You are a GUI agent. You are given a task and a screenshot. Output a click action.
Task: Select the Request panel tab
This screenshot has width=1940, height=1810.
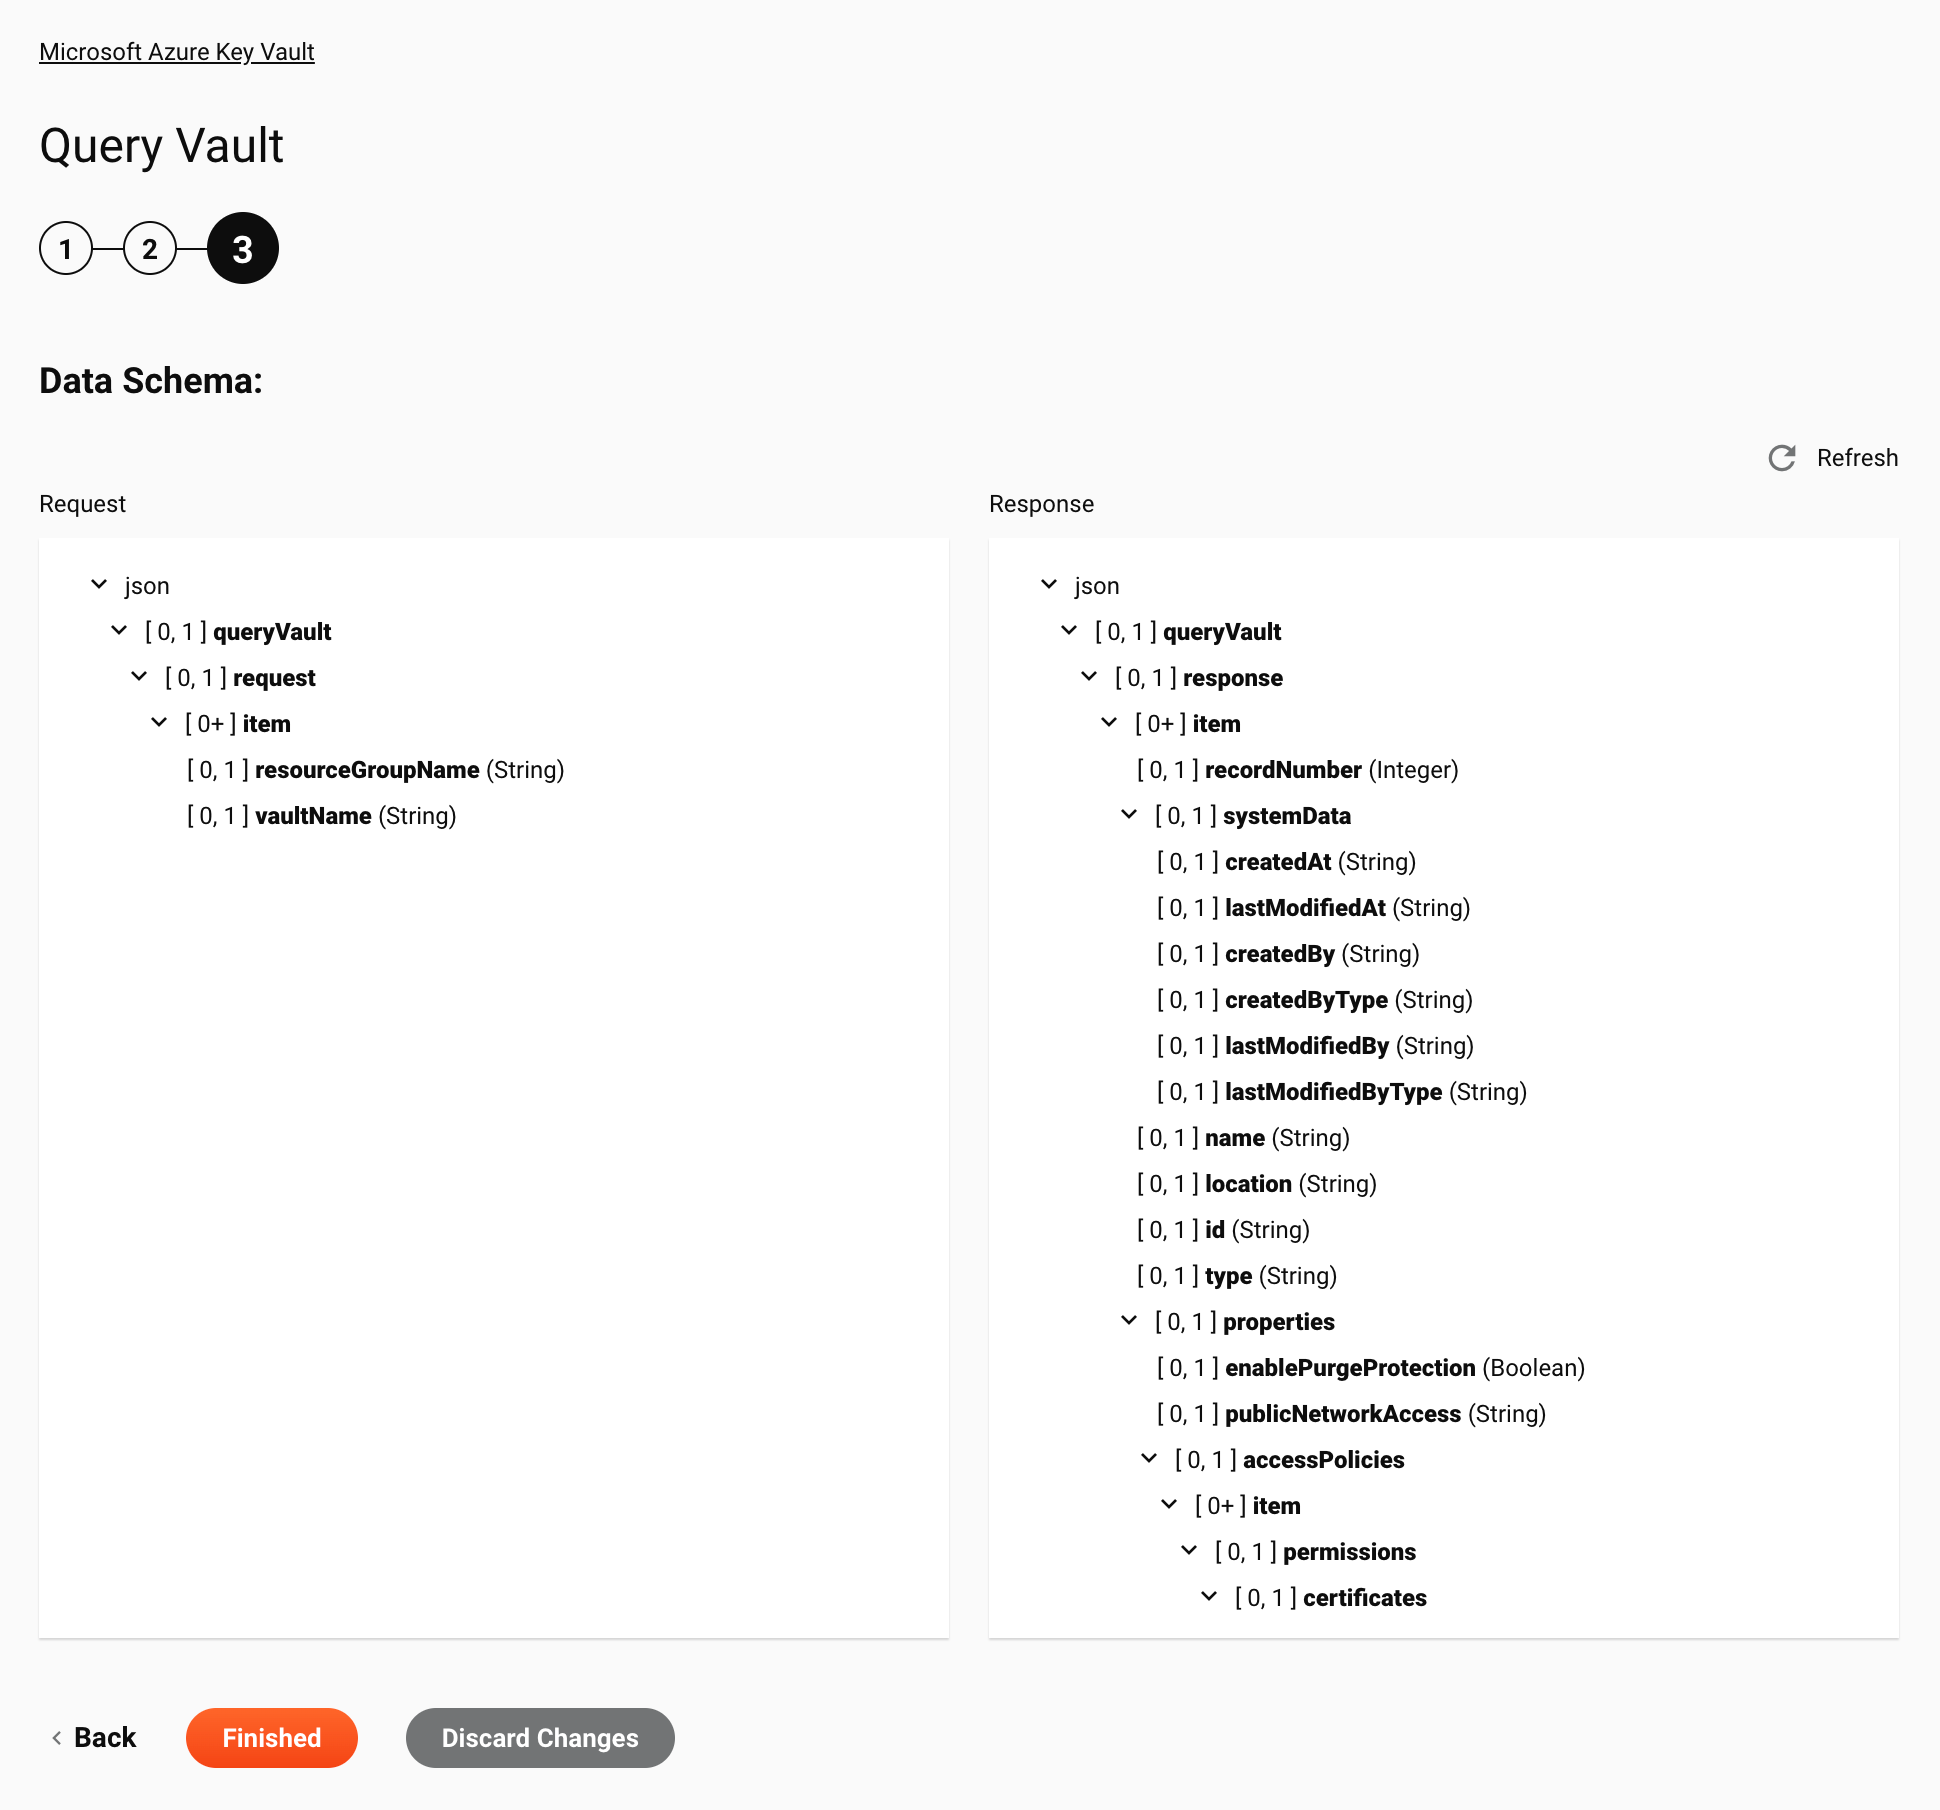coord(82,505)
